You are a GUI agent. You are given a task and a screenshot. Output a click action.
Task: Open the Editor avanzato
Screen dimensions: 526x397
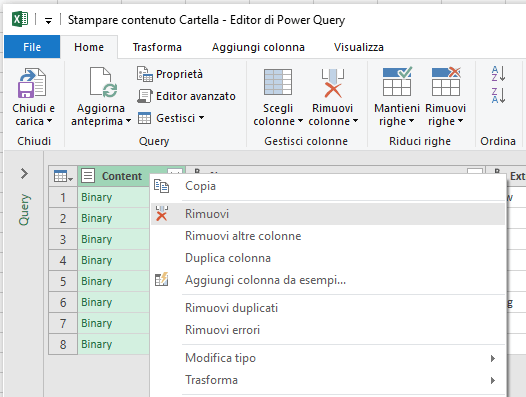186,96
